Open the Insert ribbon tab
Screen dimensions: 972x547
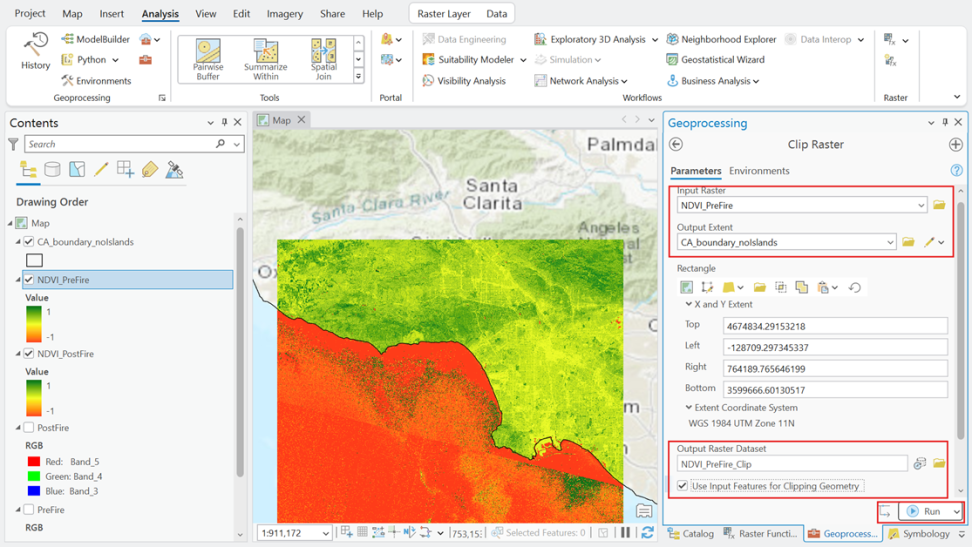112,13
